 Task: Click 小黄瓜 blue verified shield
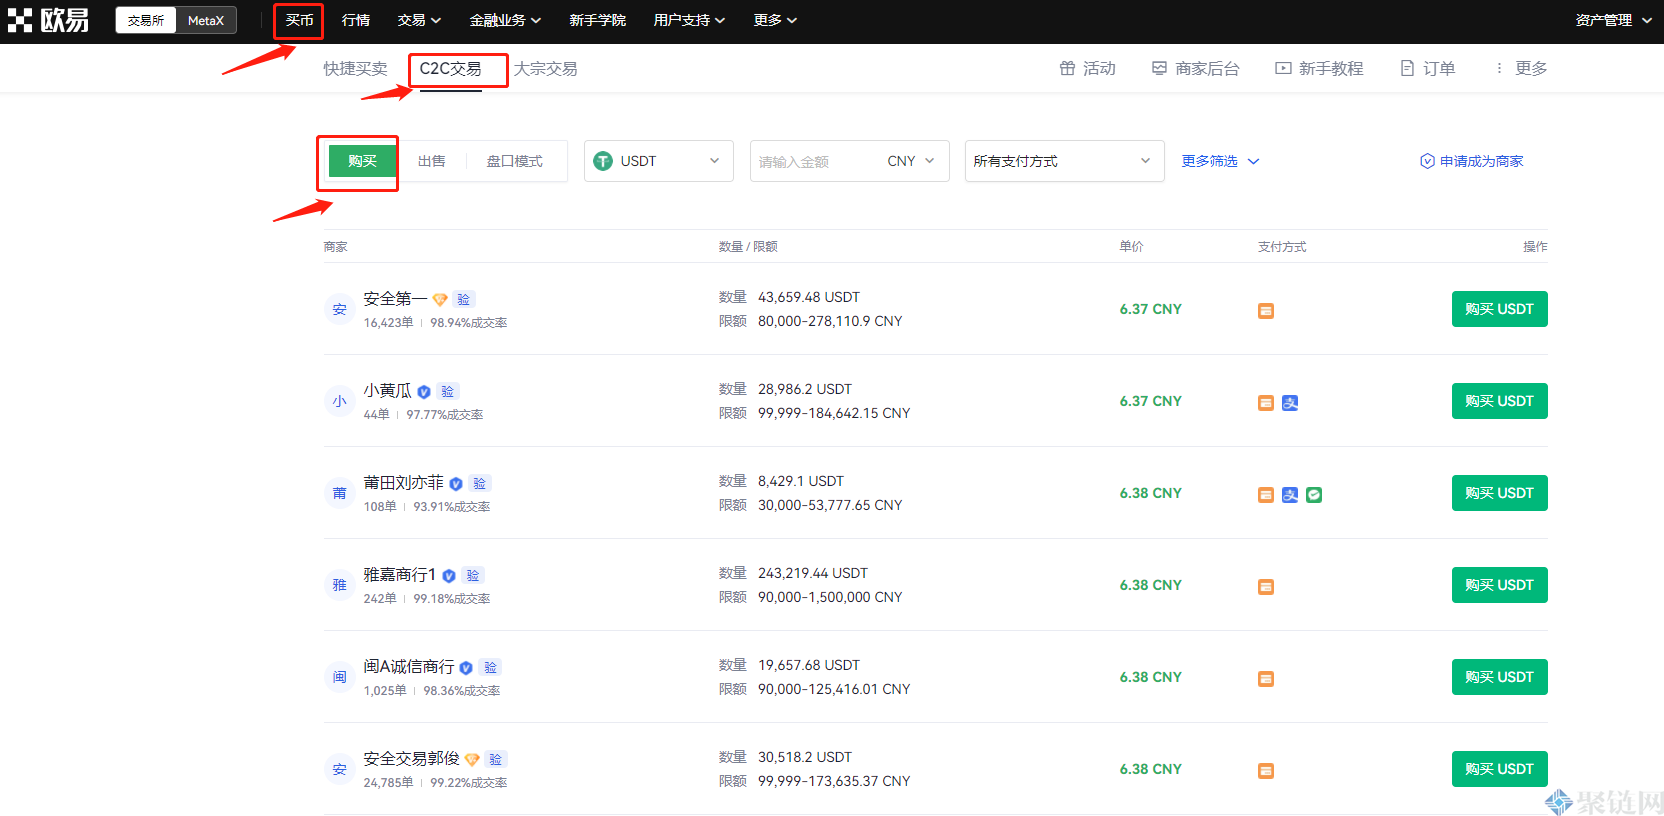click(424, 391)
